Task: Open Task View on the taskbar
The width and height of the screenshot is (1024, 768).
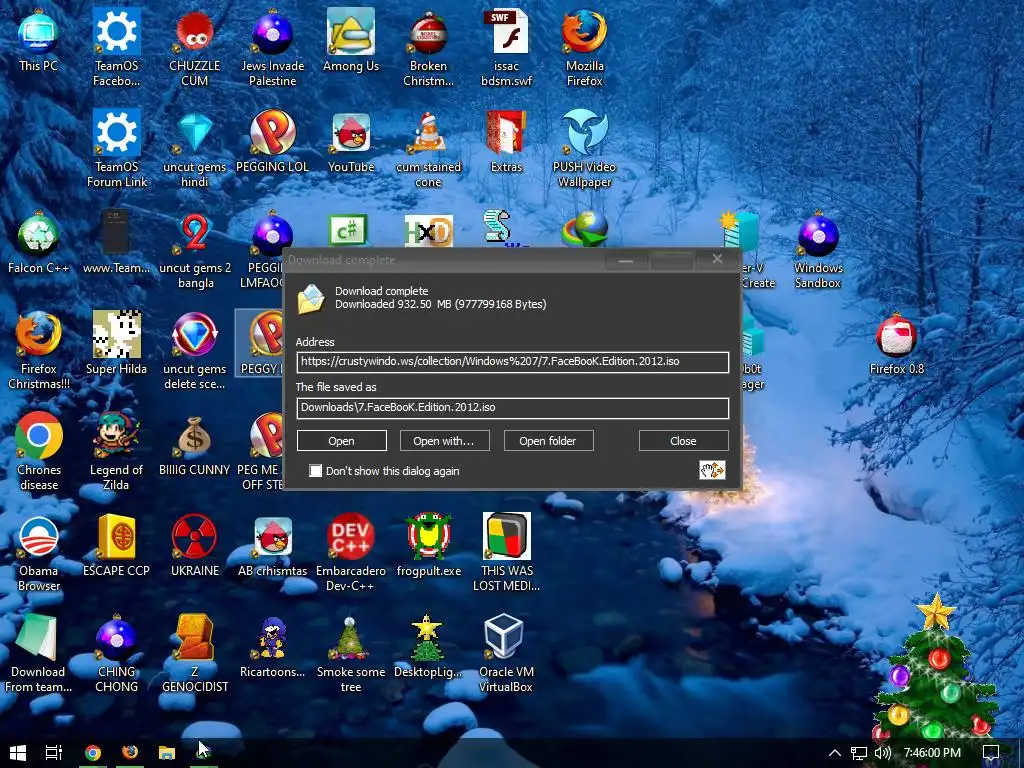Action: pos(54,752)
